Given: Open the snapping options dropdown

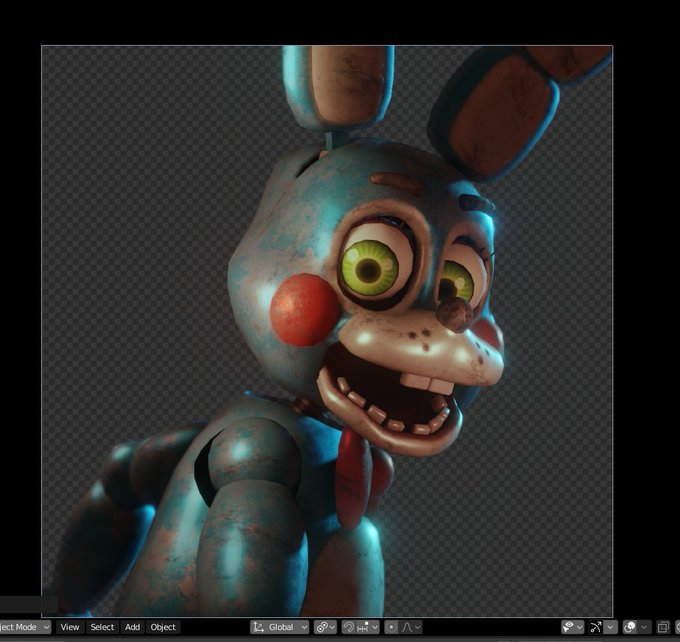Looking at the screenshot, I should click(367, 627).
